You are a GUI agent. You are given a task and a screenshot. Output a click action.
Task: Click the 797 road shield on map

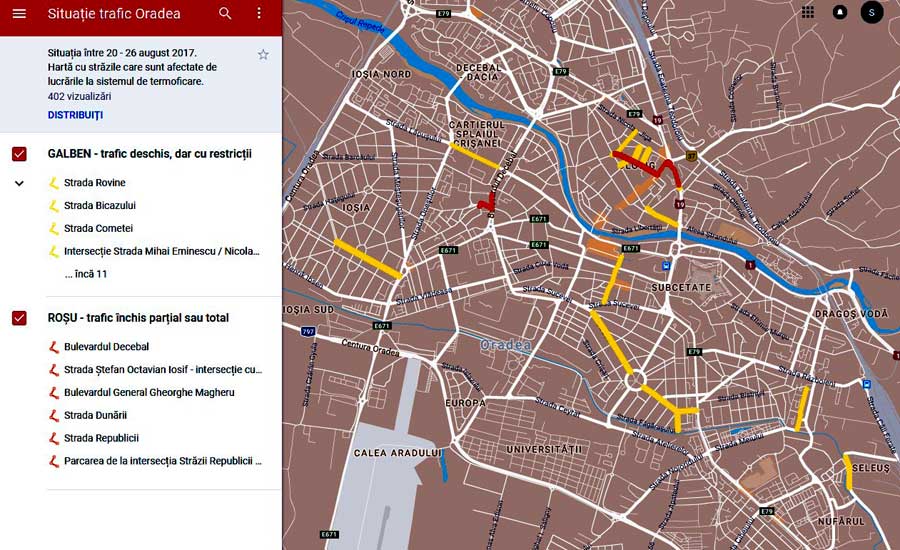click(308, 331)
